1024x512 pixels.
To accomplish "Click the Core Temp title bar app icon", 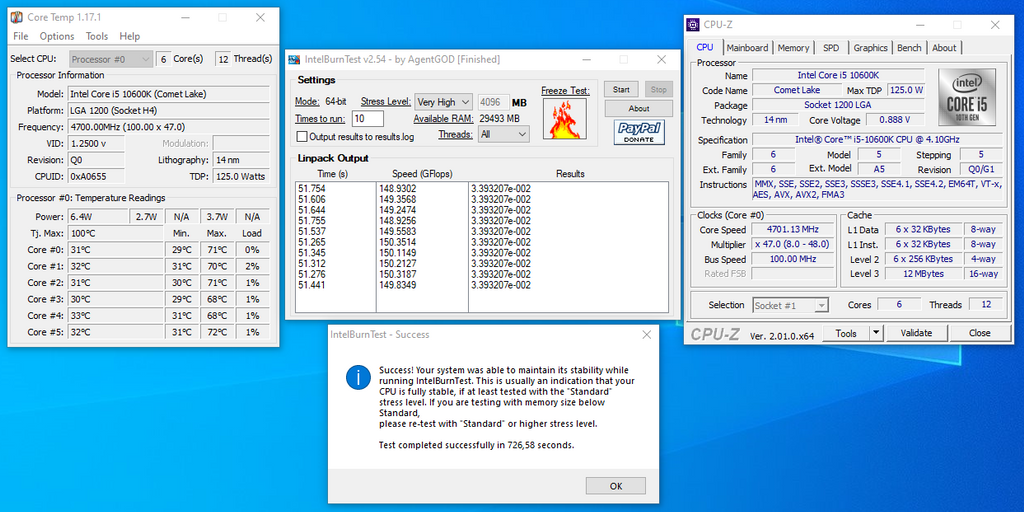I will [x=17, y=18].
